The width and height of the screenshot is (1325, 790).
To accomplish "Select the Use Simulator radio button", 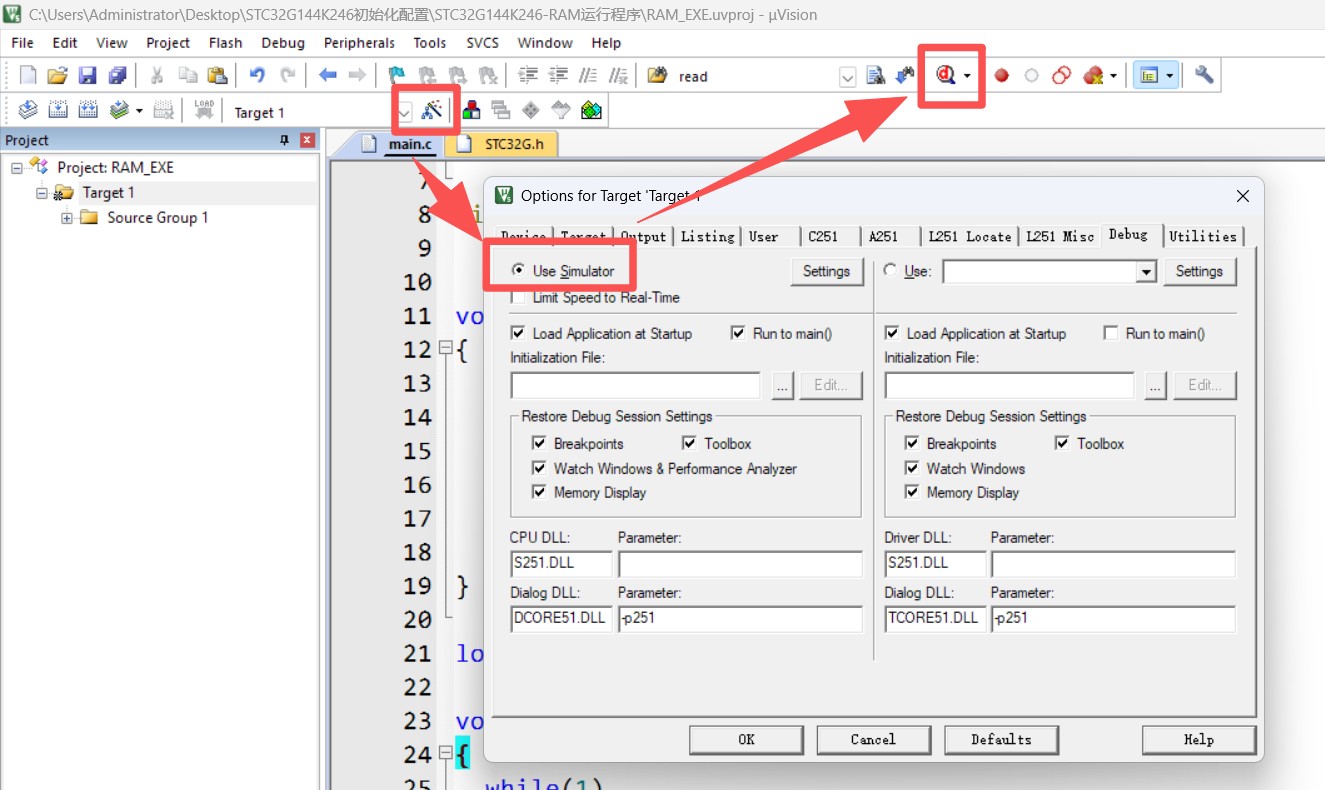I will tap(518, 271).
